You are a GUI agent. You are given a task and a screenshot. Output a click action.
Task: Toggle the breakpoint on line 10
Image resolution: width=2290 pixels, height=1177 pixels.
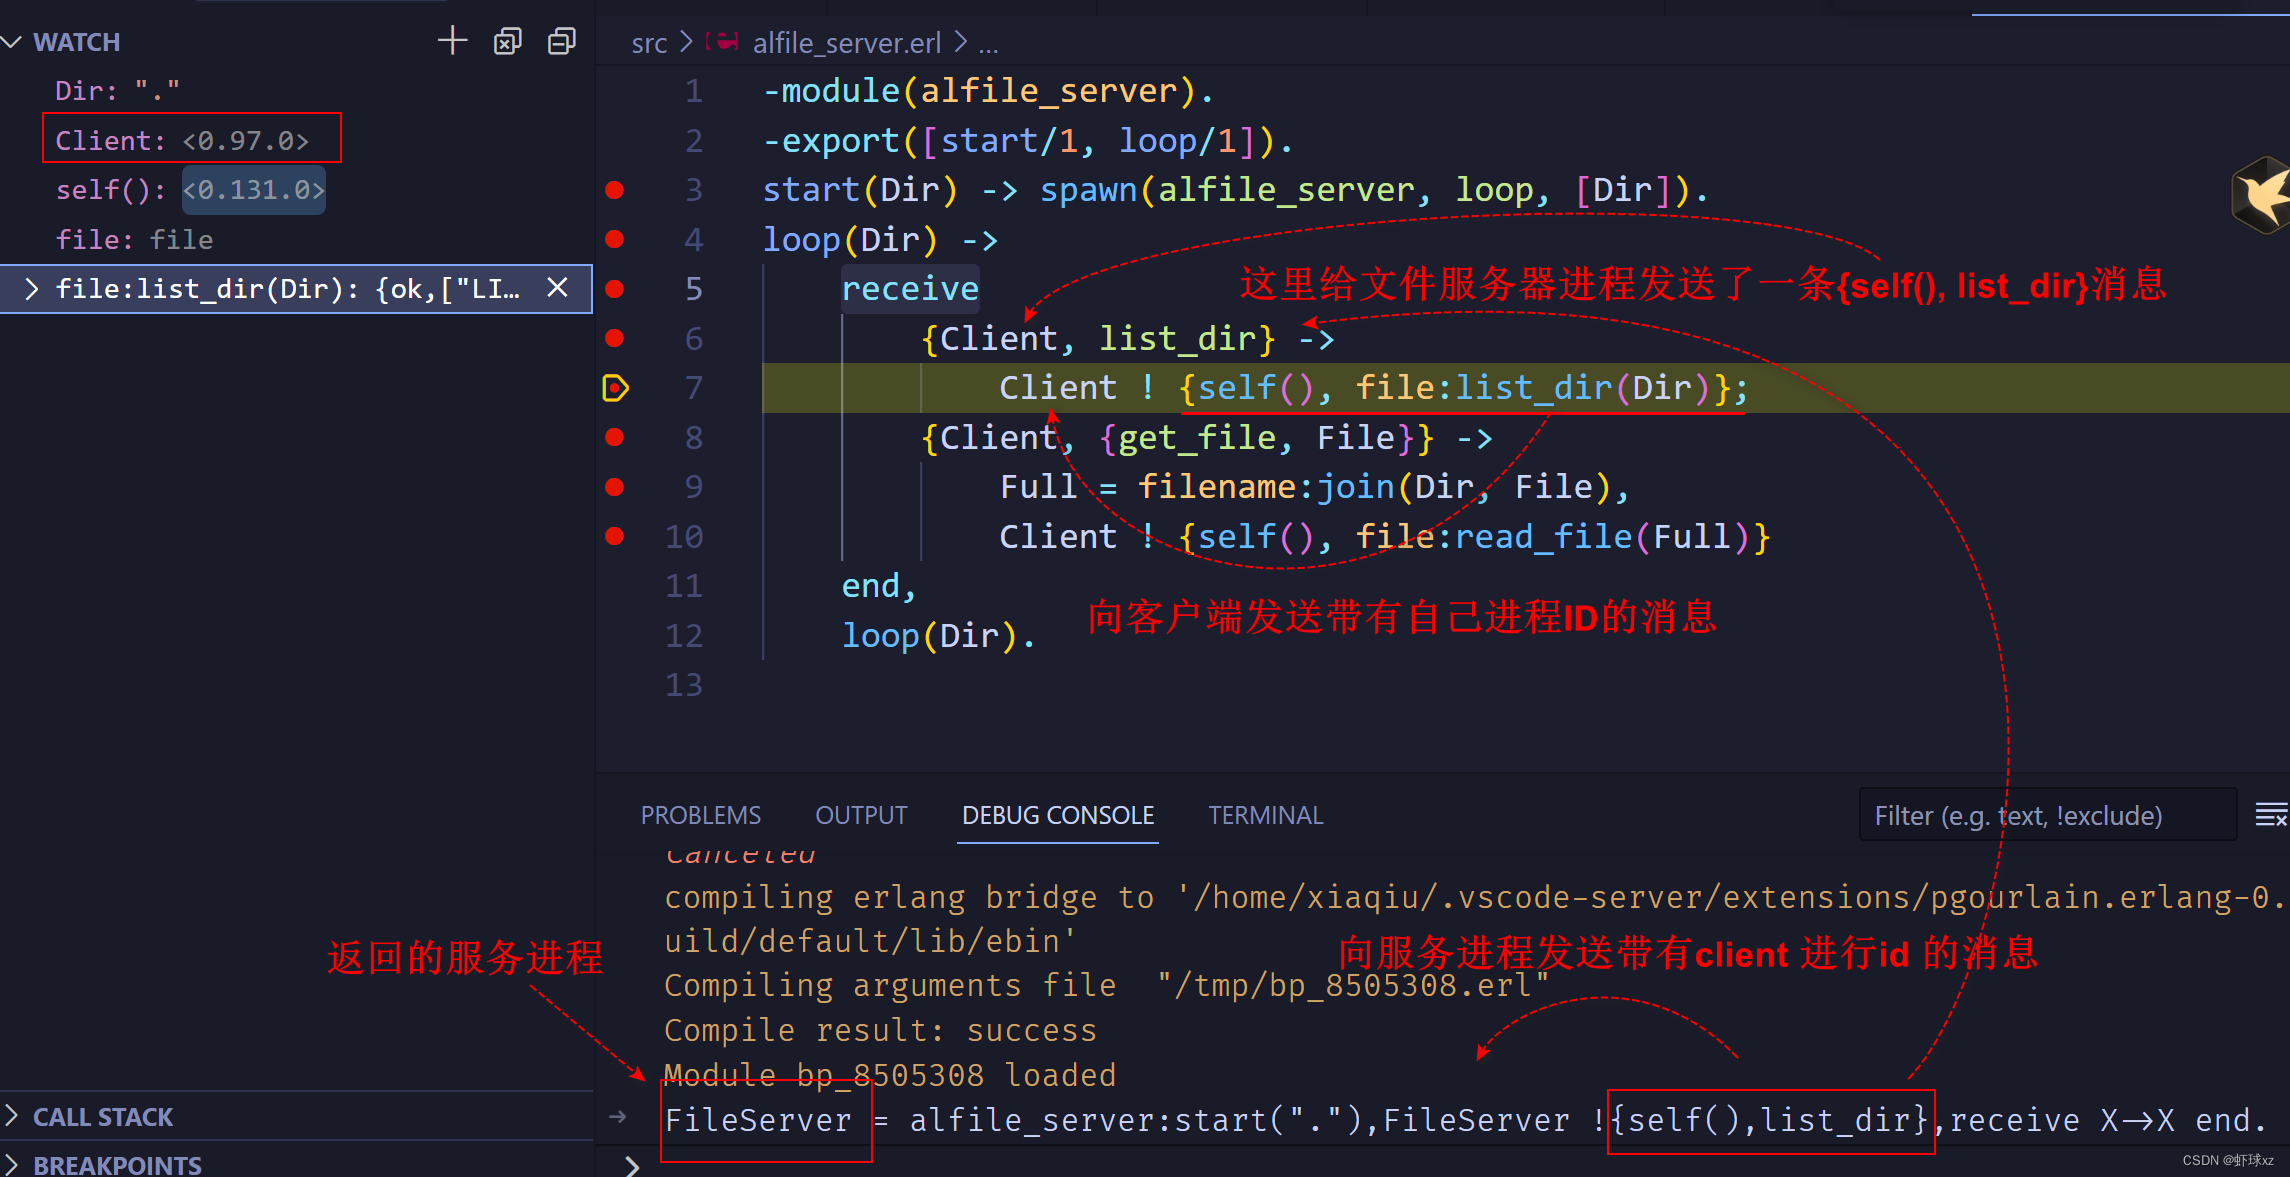615,536
